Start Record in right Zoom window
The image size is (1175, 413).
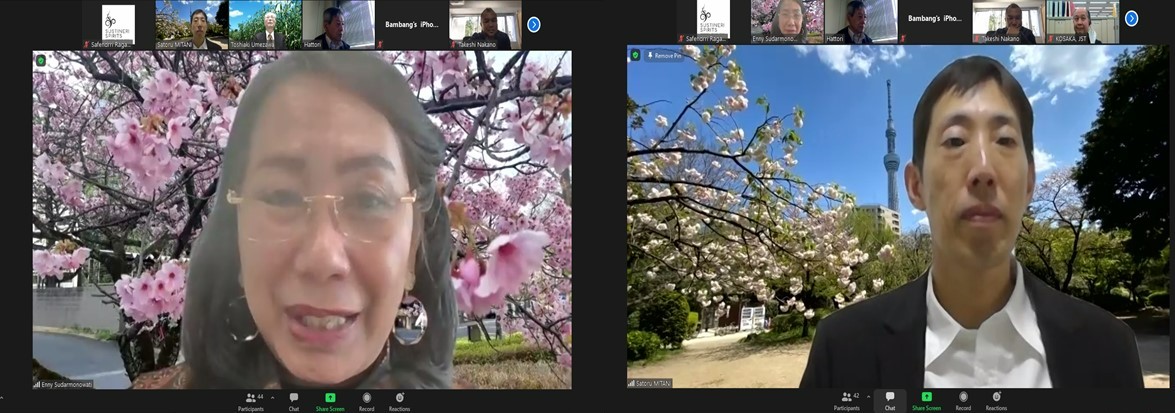click(963, 402)
